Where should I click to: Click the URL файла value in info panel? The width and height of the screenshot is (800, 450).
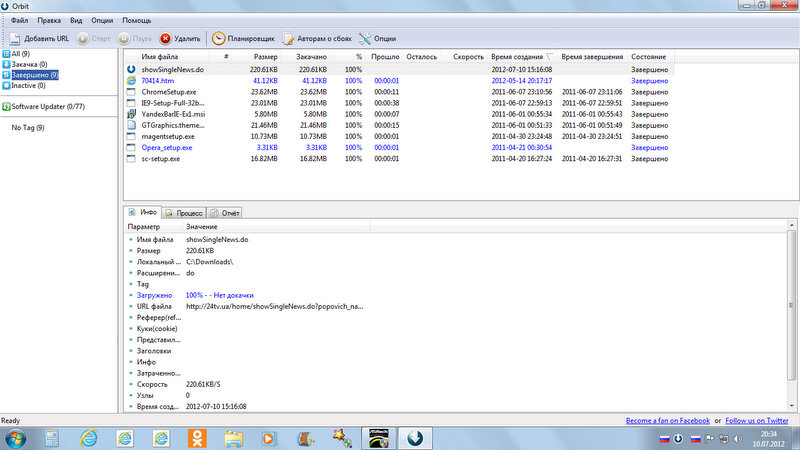pos(274,307)
